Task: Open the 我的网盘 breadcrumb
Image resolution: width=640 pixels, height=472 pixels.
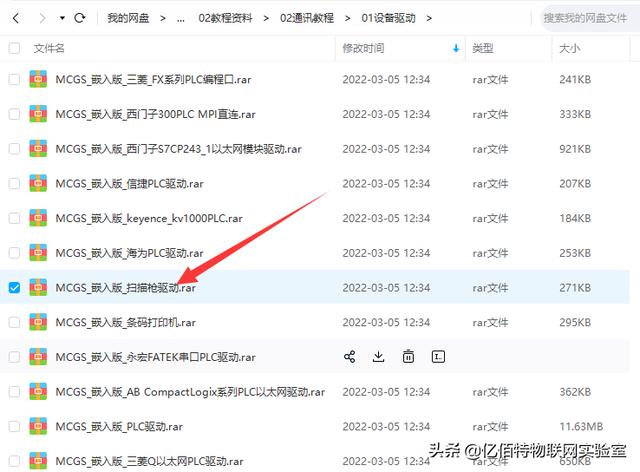Action: click(128, 18)
